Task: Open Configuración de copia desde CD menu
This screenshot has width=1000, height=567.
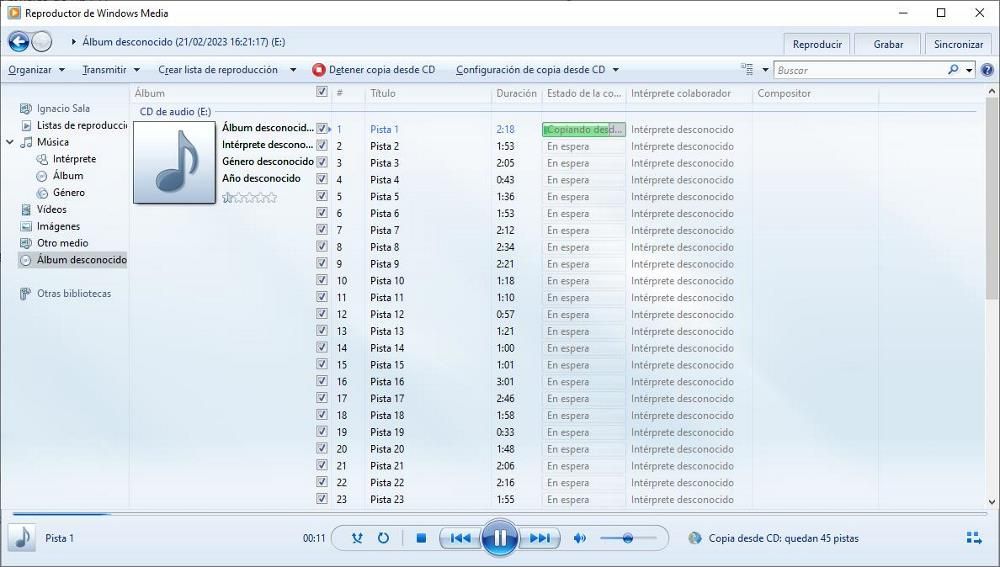Action: click(x=537, y=70)
